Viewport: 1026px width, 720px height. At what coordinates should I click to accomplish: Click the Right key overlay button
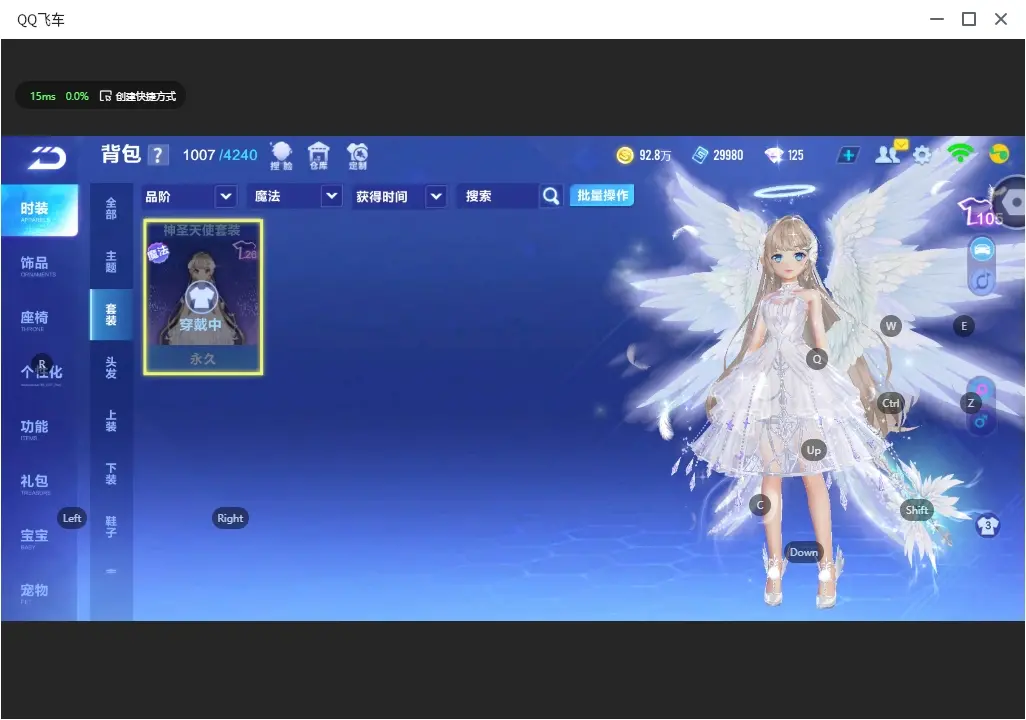pyautogui.click(x=230, y=518)
